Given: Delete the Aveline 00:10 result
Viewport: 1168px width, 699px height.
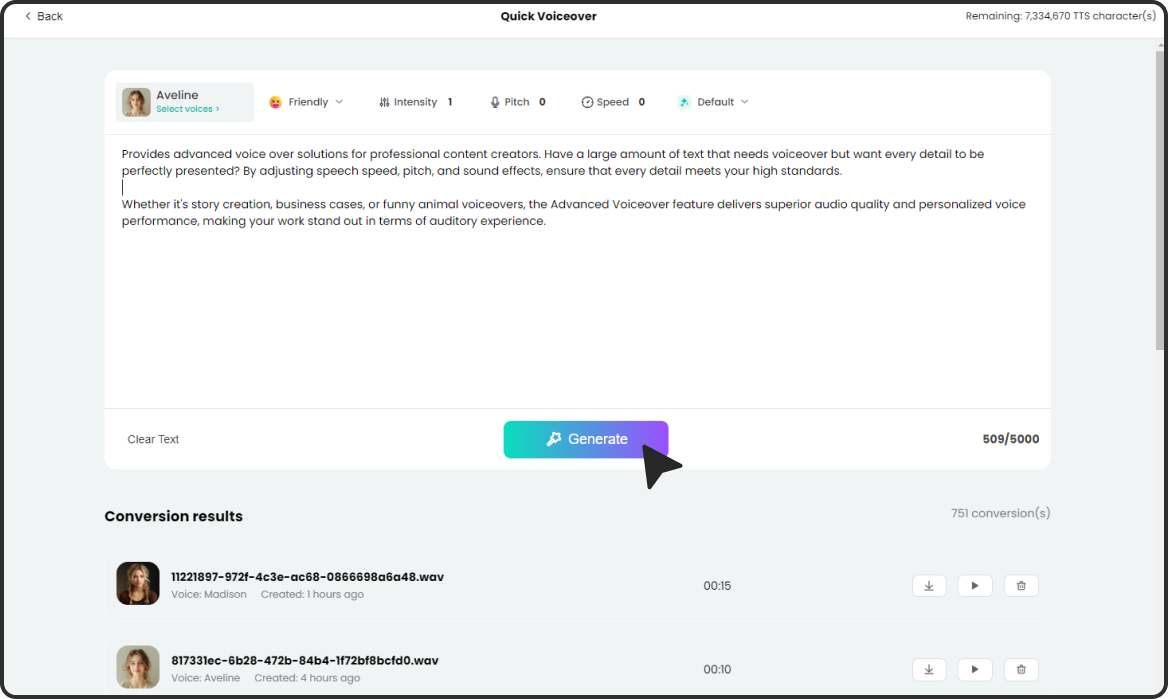Looking at the screenshot, I should coord(1021,669).
